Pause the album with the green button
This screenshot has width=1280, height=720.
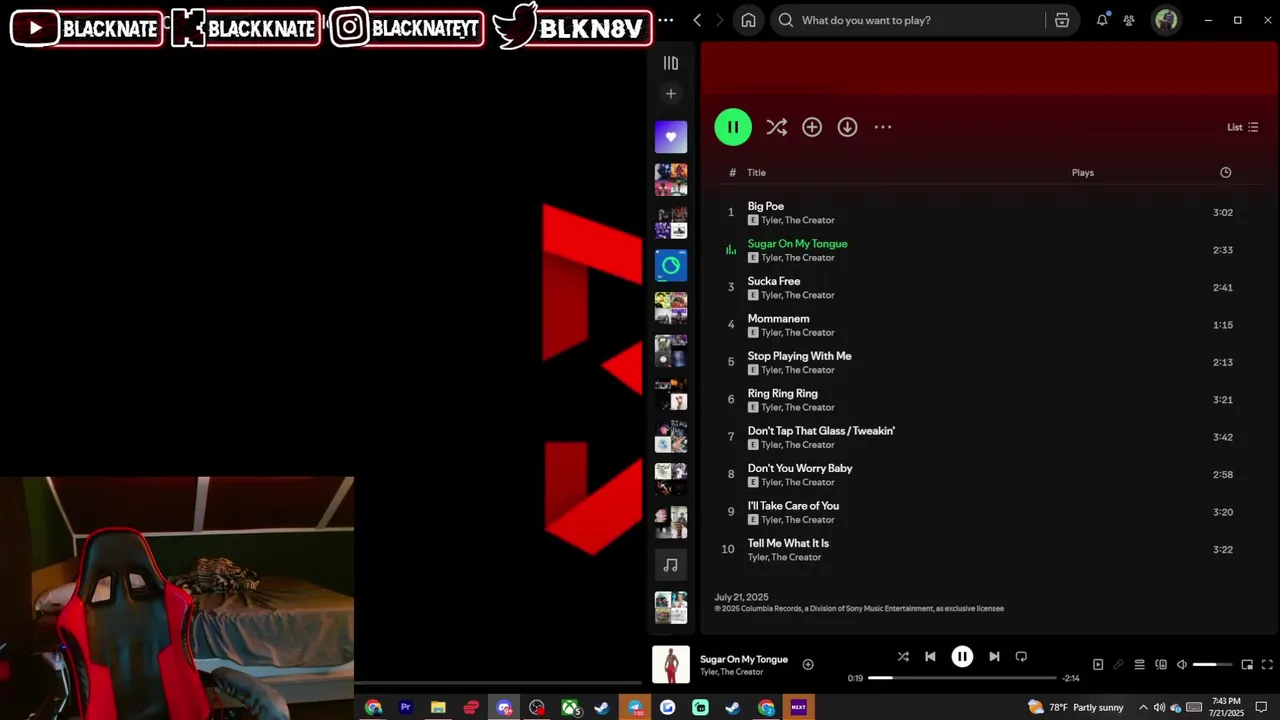(x=733, y=127)
